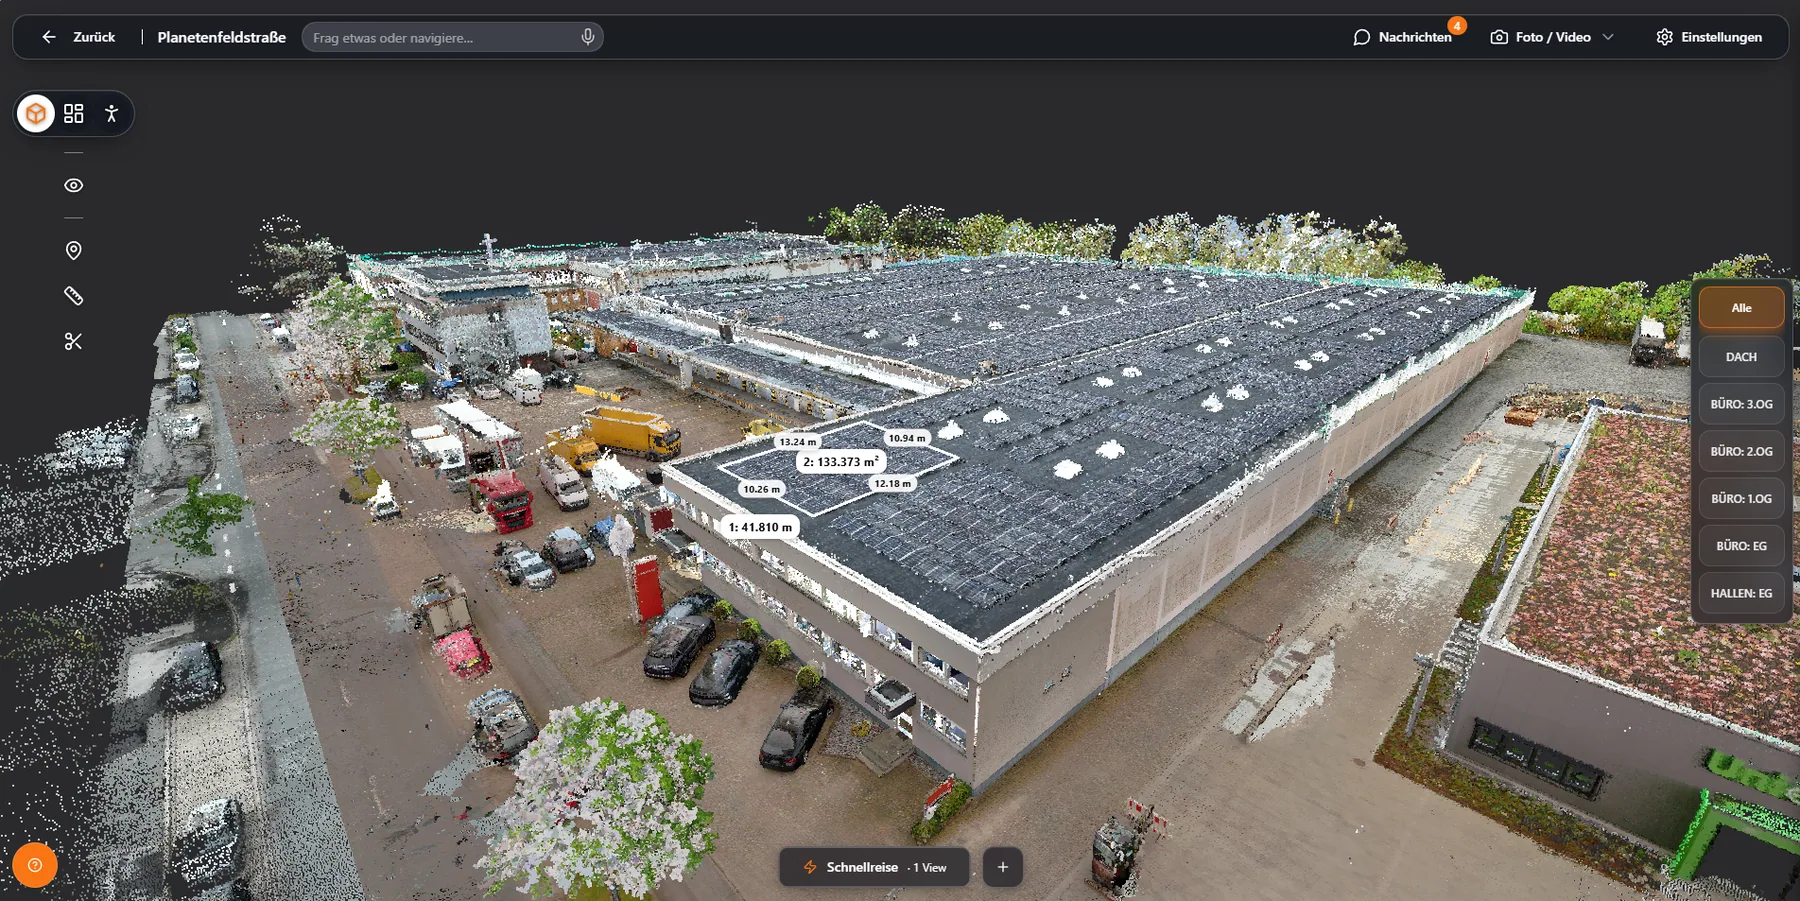The image size is (1800, 901).
Task: Click the 10.94 m edge length label
Action: click(907, 438)
